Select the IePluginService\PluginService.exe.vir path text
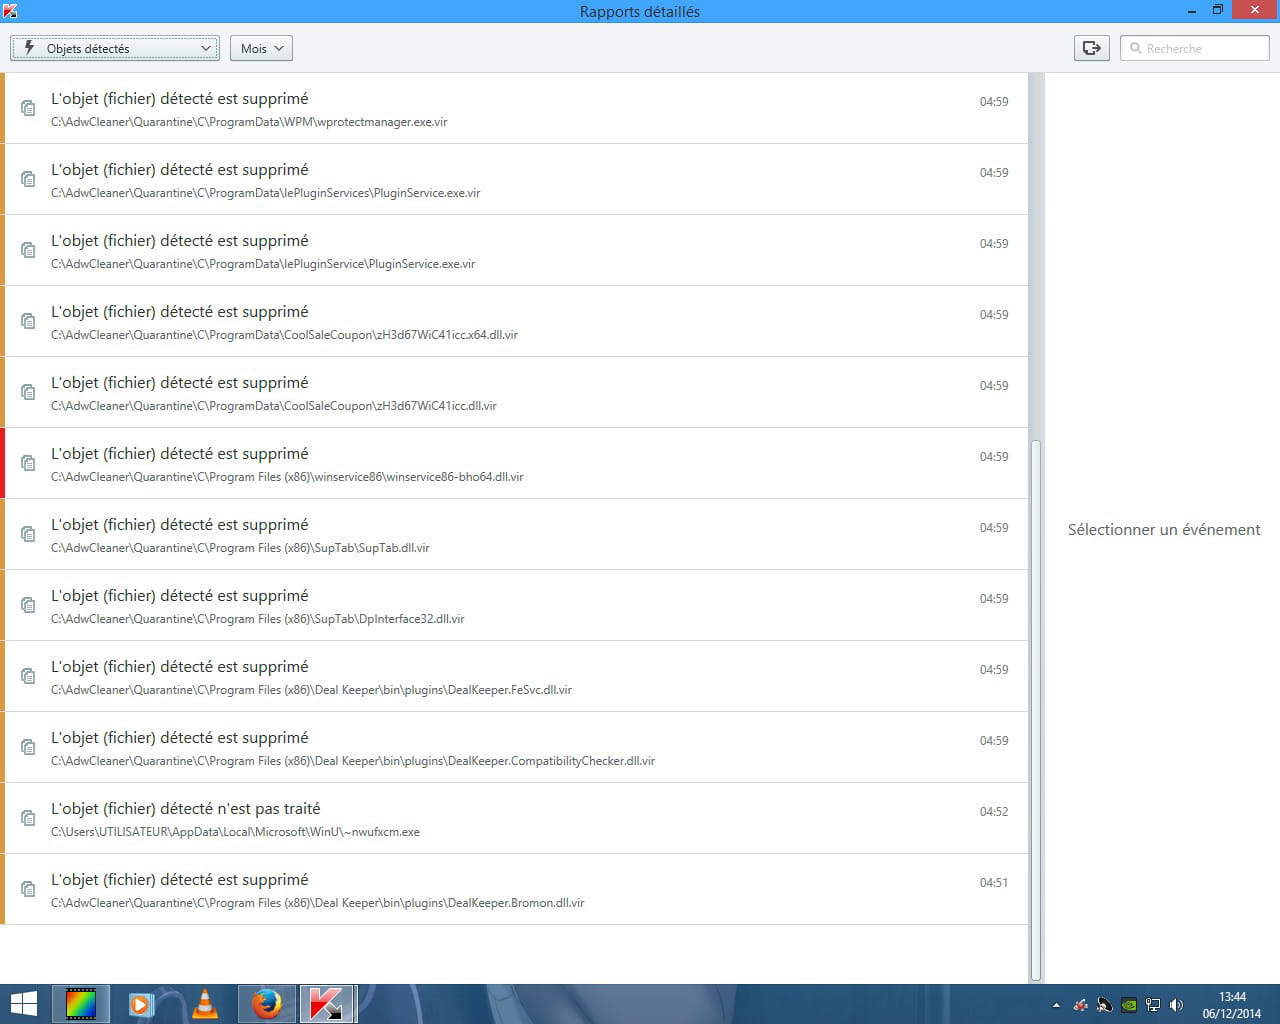Screen dimensions: 1280x1024 coord(263,264)
